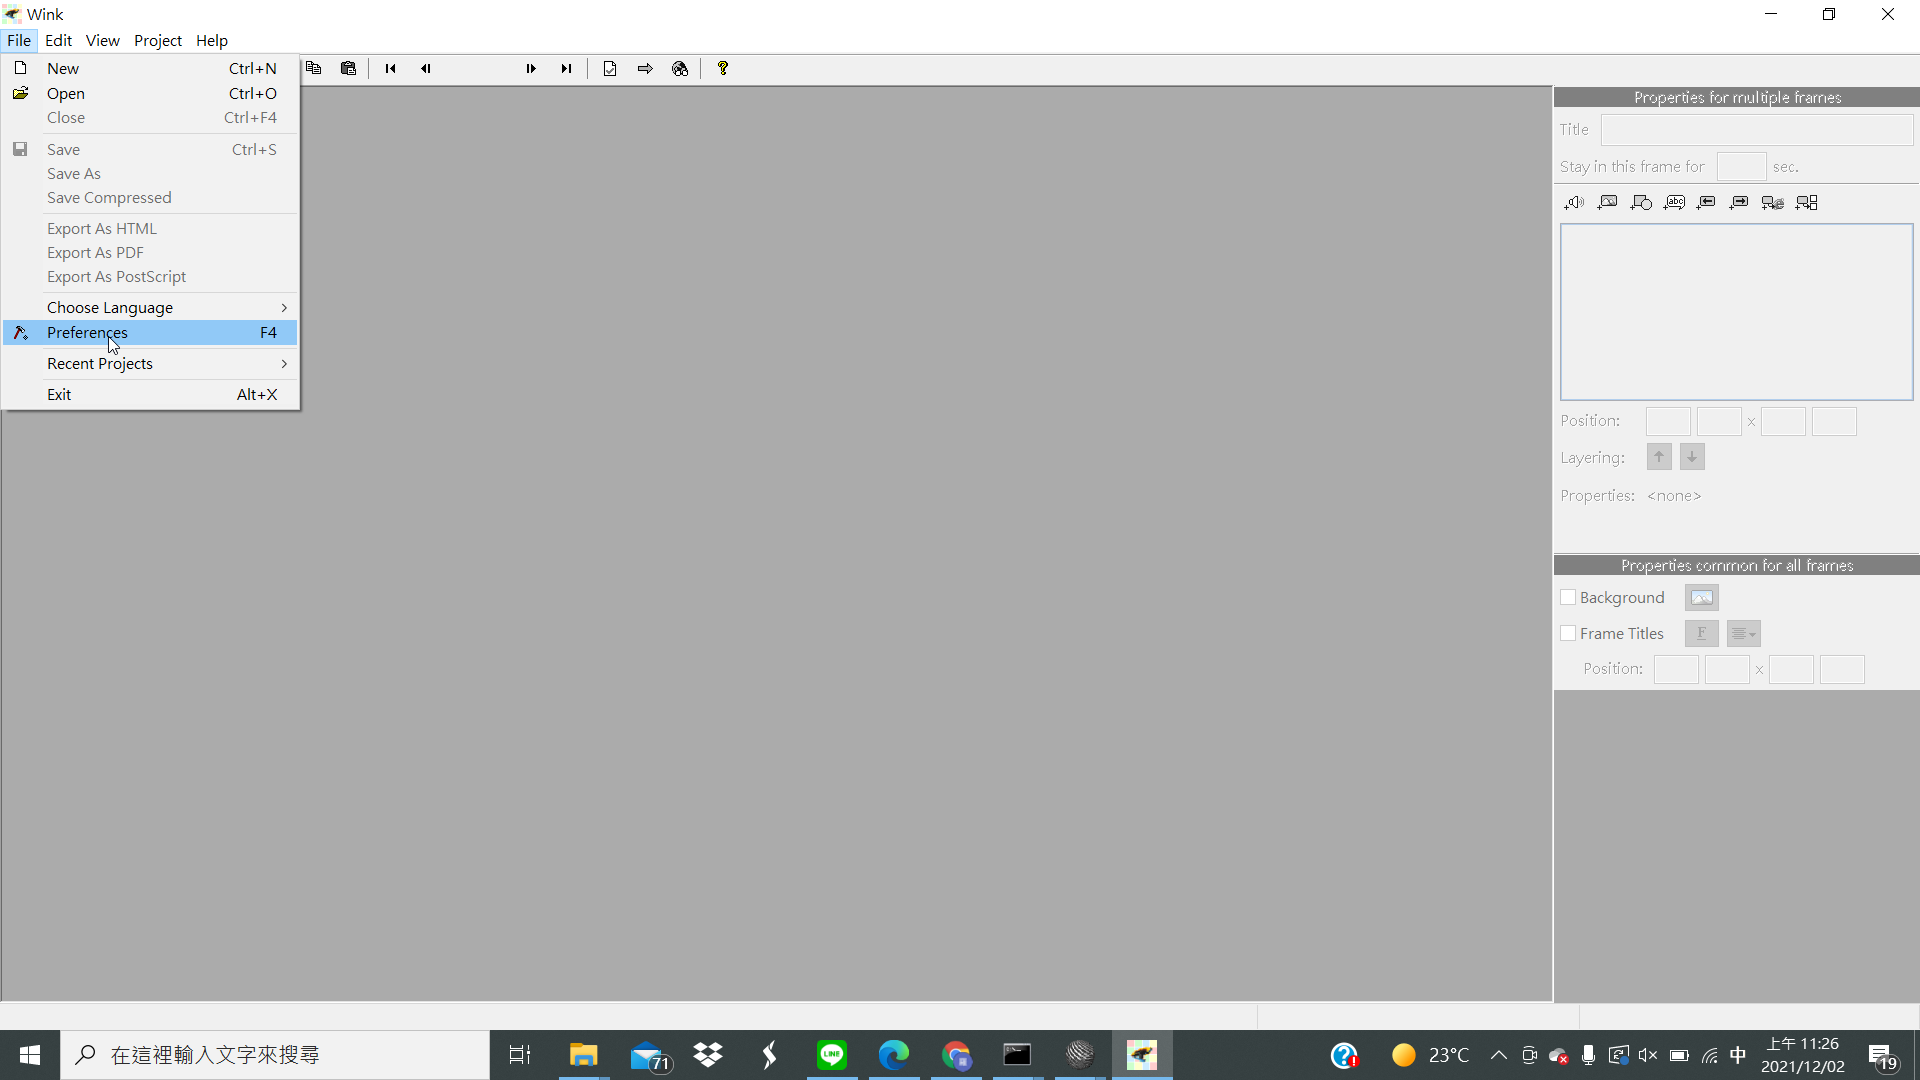Show hidden system tray icons chevron
Screen dimensions: 1920x1080
tap(1498, 1055)
